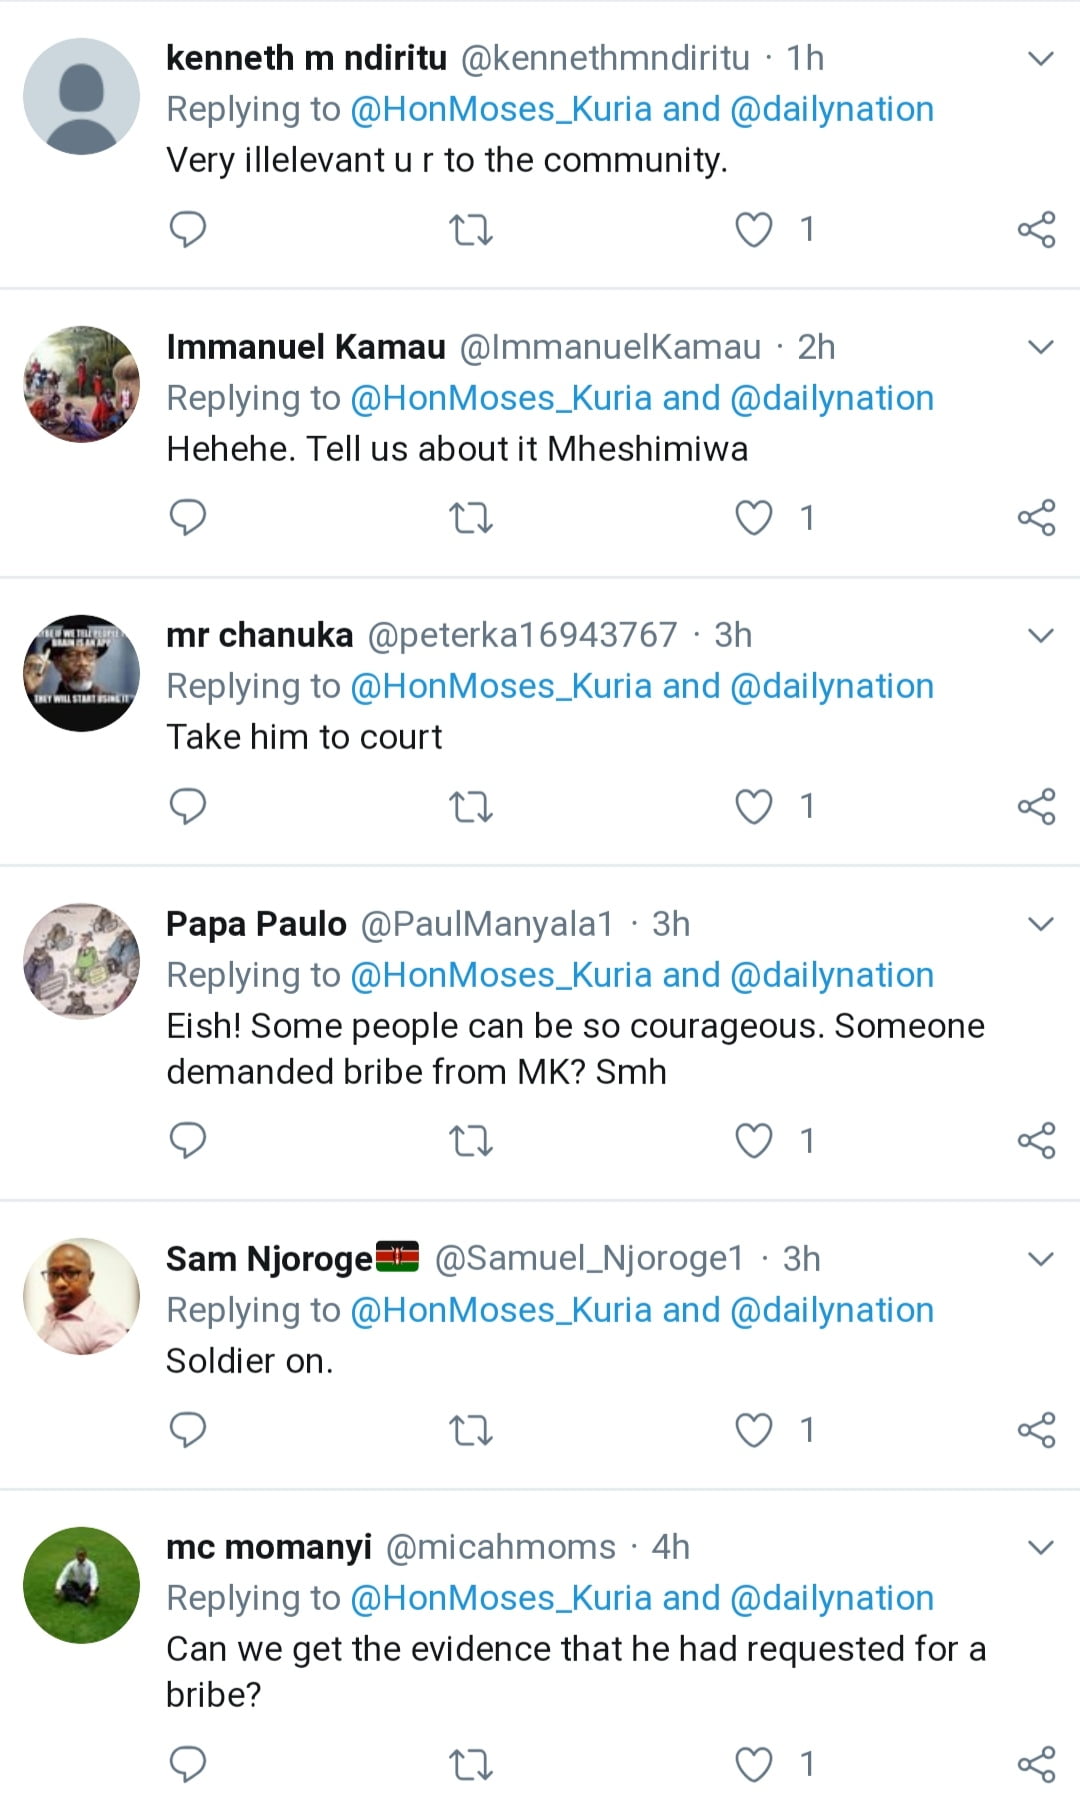
Task: Share kenneth m ndiritu's tweet
Action: tap(1036, 230)
